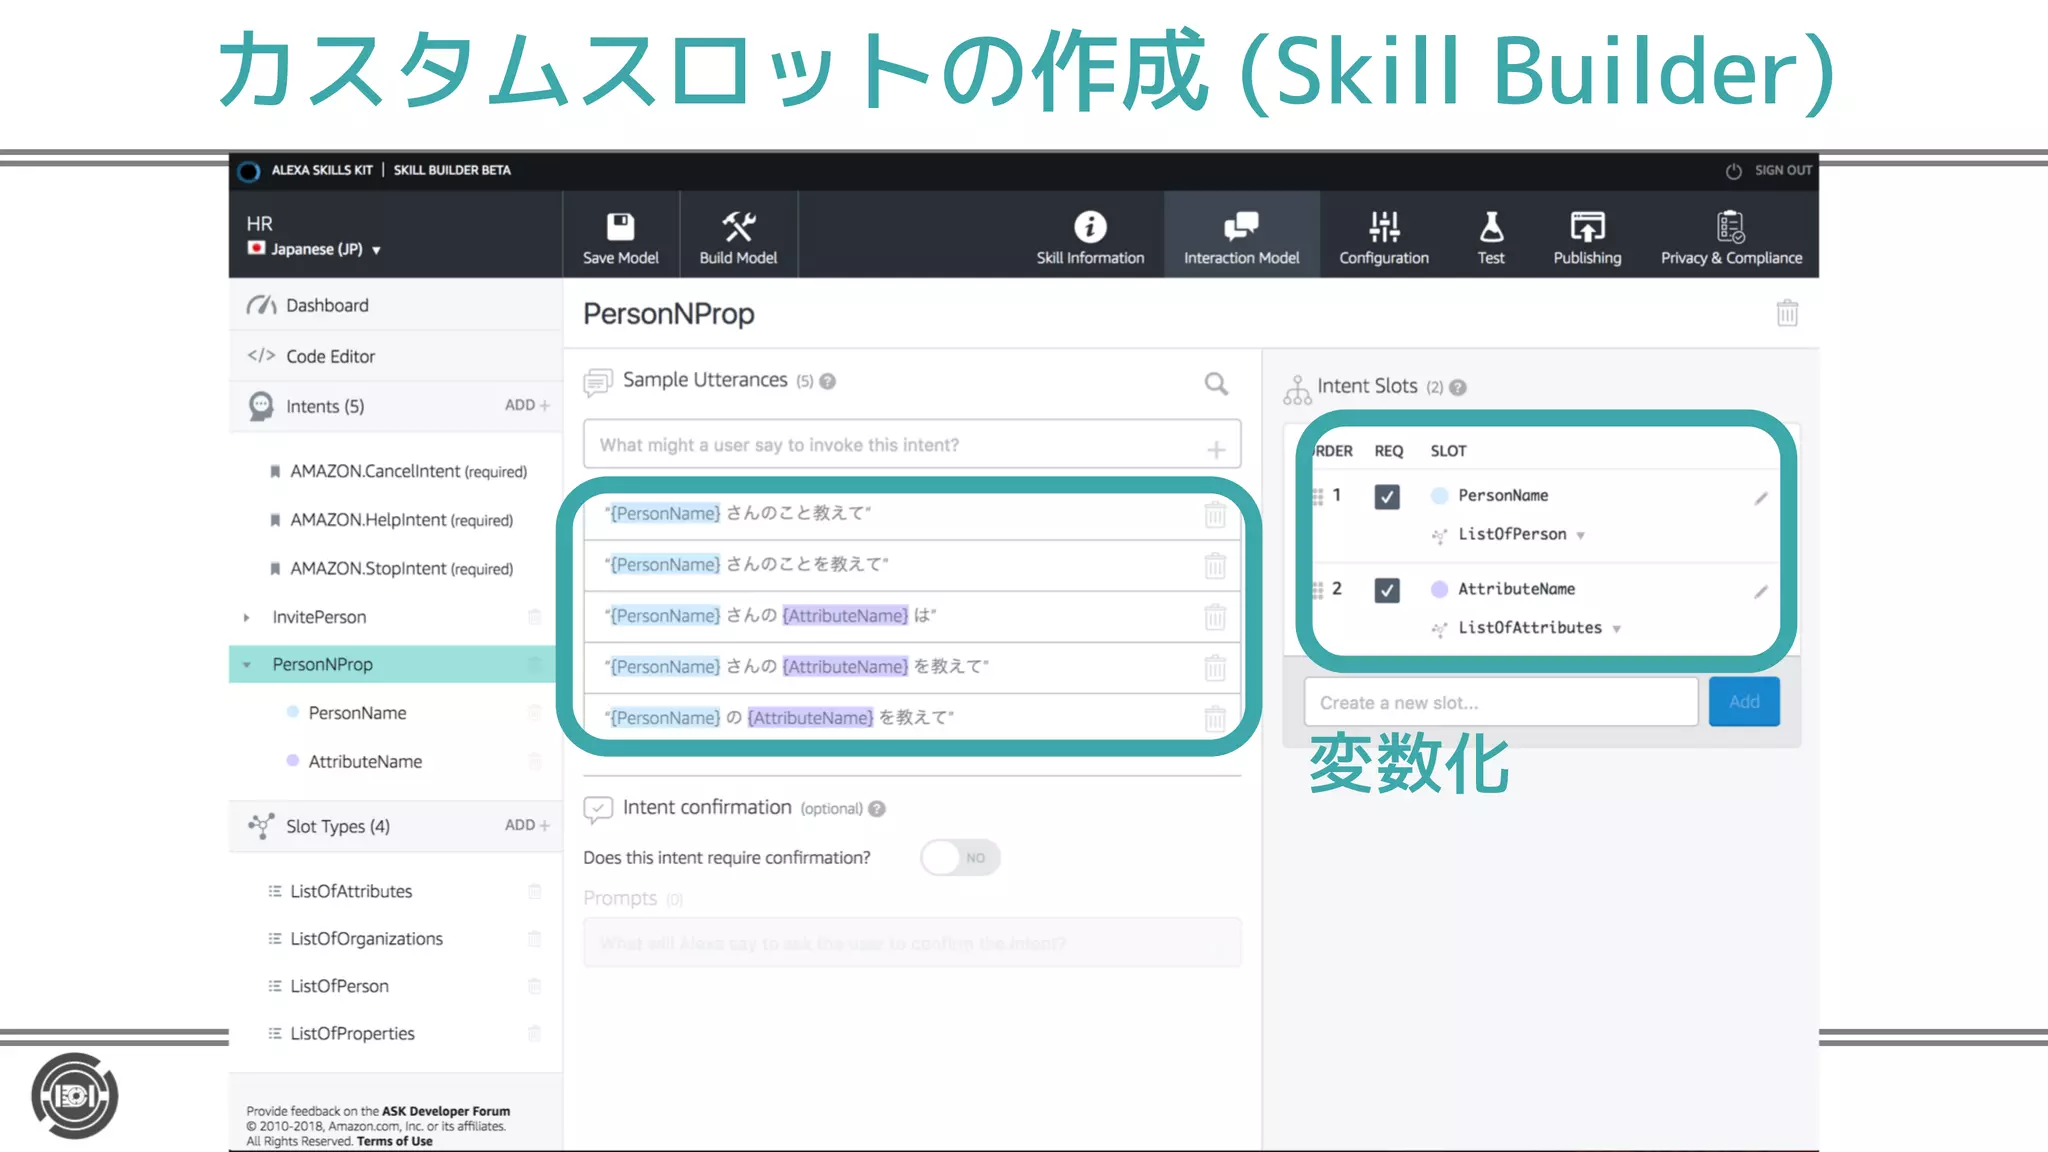Open the ListOfProperties slot type
This screenshot has height=1152, width=2048.
pos(352,1033)
